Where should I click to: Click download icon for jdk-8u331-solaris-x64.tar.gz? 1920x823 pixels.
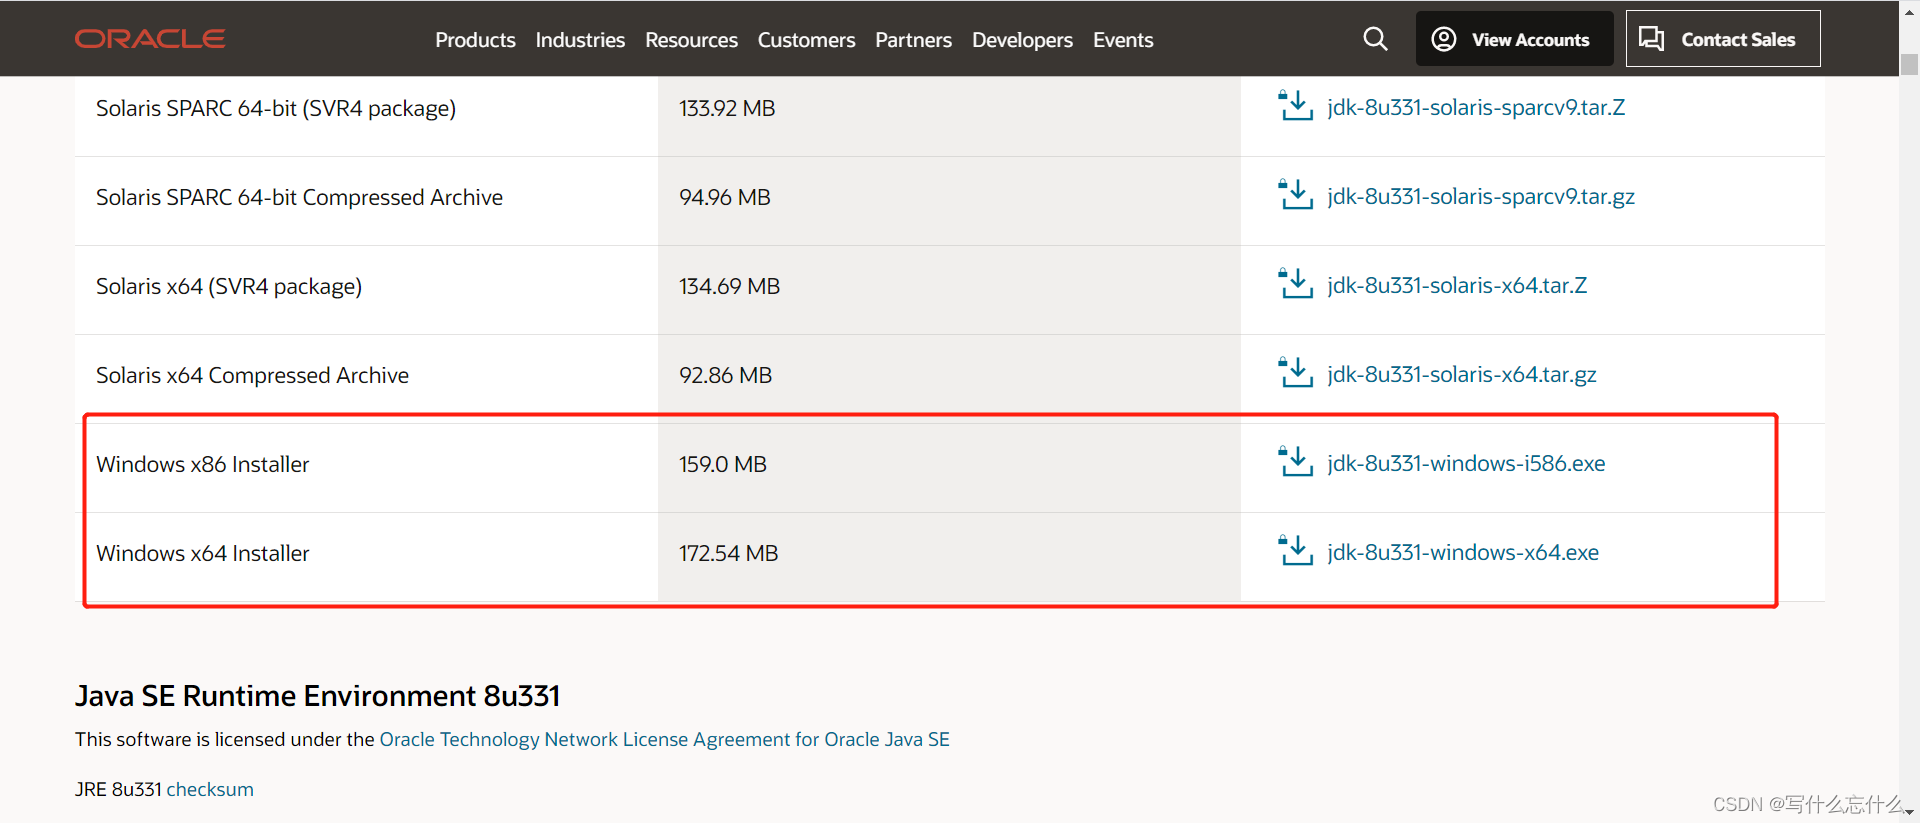1296,372
